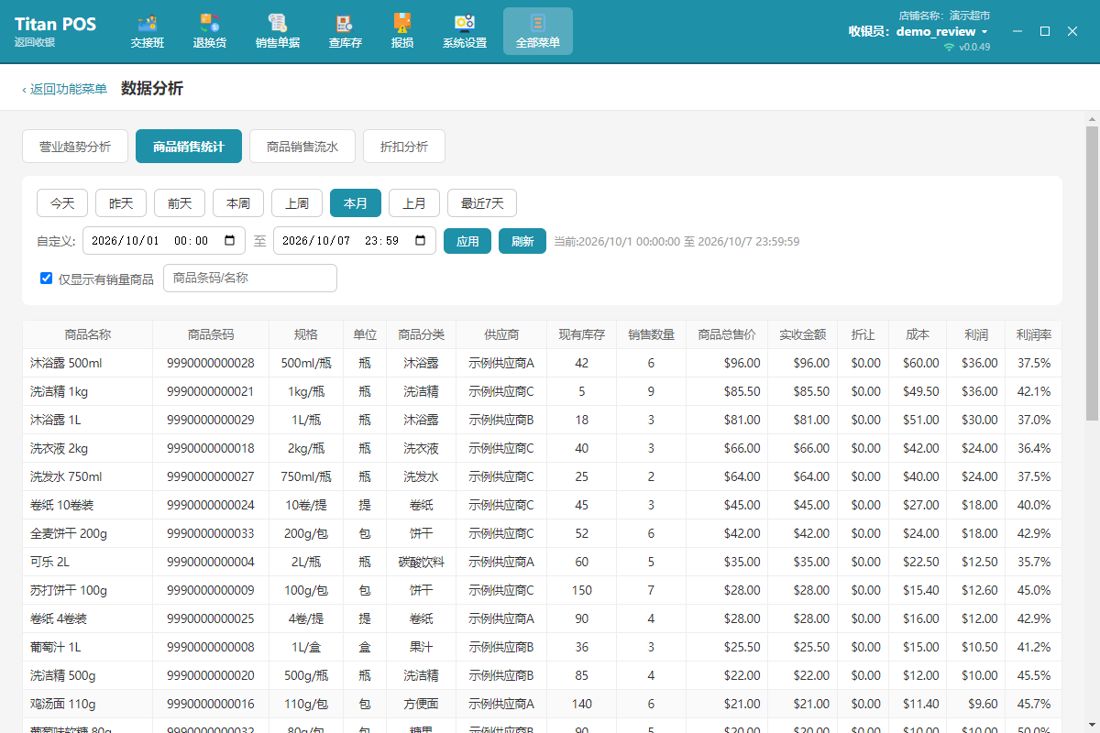Open the 销售单据 sales receipts icon
The width and height of the screenshot is (1100, 733).
pos(277,32)
